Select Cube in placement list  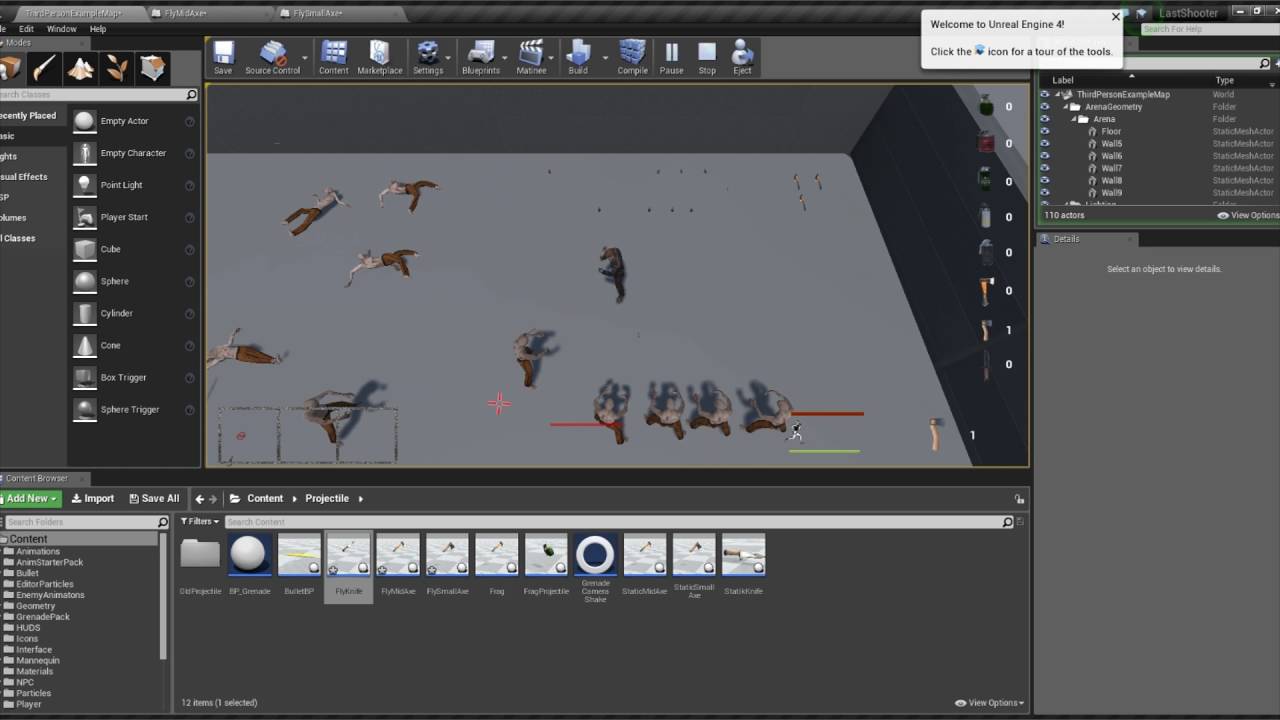(135, 249)
